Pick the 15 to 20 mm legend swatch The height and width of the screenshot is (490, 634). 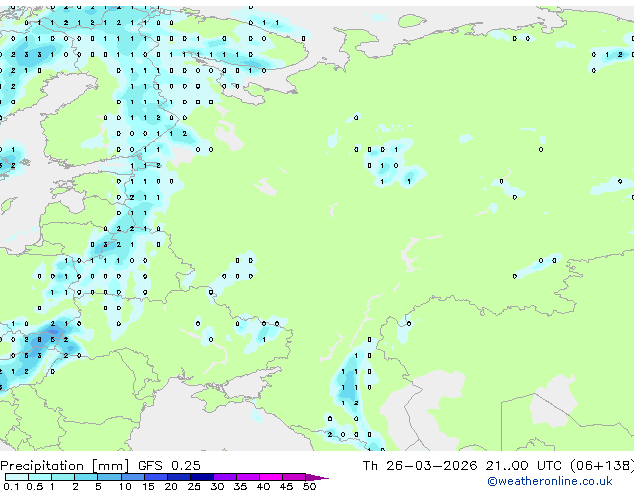[156, 477]
